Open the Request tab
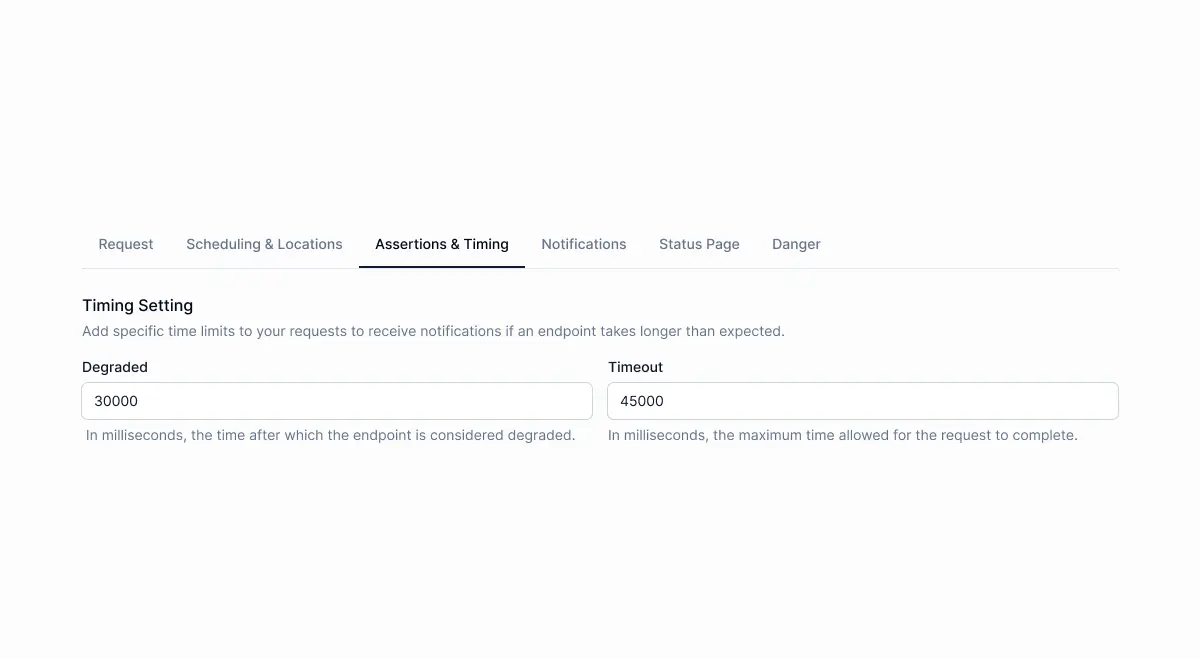 (126, 244)
